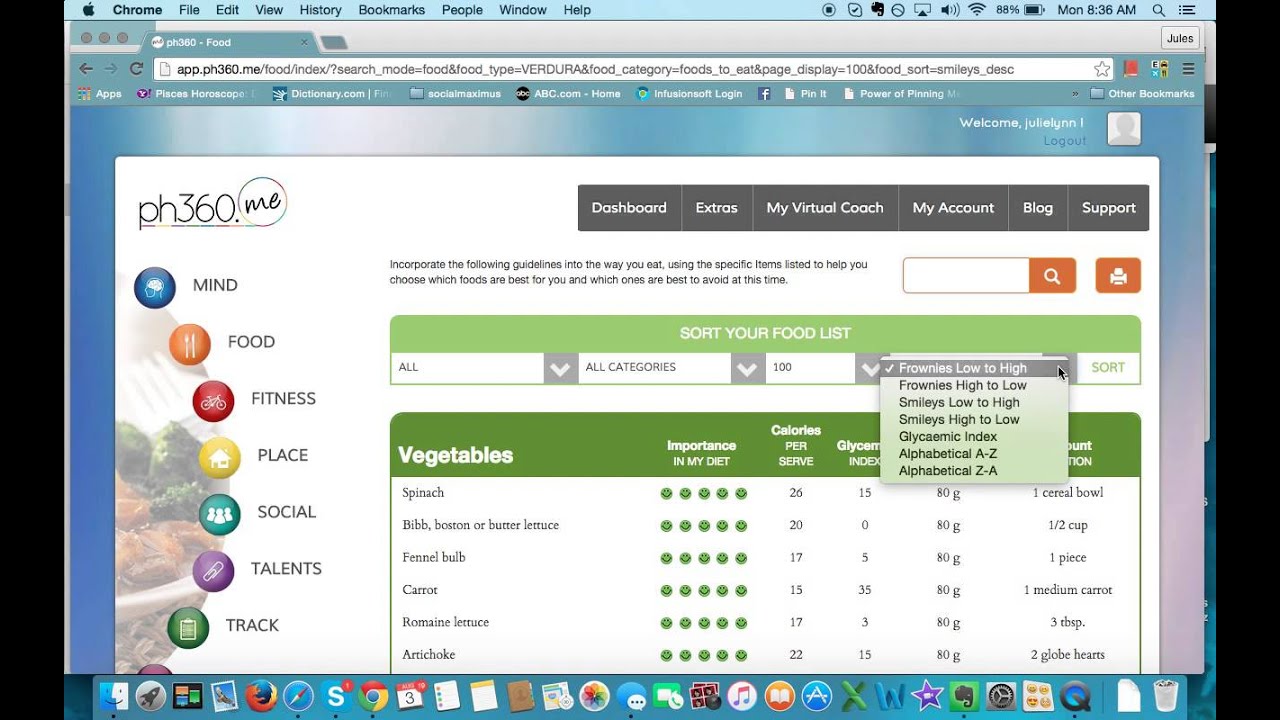Click Bibb, boston or butter lettuce row
Image resolution: width=1280 pixels, height=720 pixels.
click(x=481, y=525)
